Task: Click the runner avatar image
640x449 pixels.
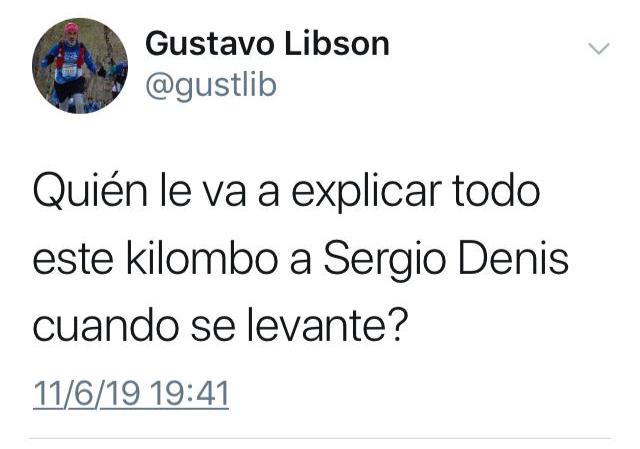Action: coord(80,66)
